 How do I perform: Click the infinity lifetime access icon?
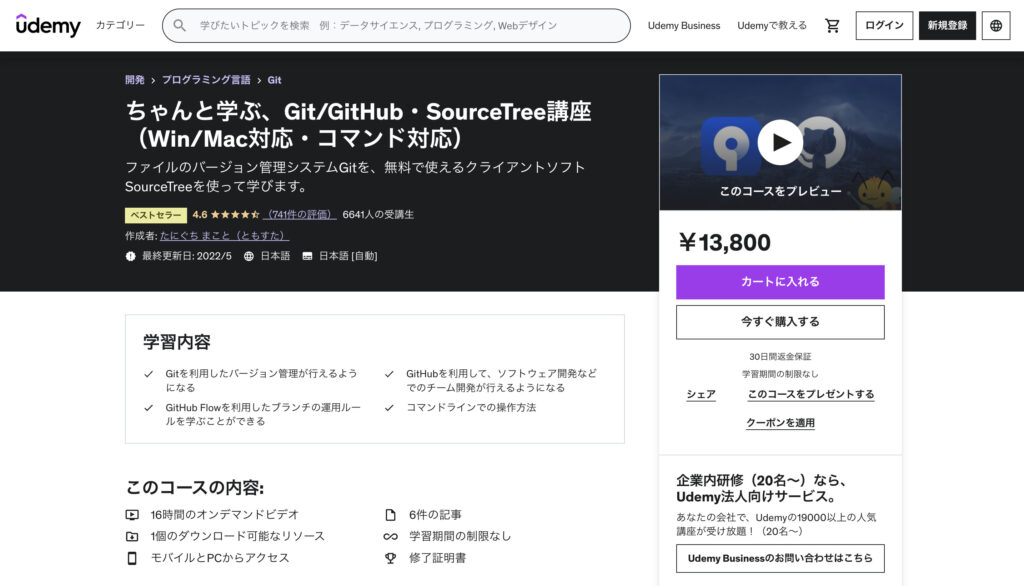tap(391, 536)
